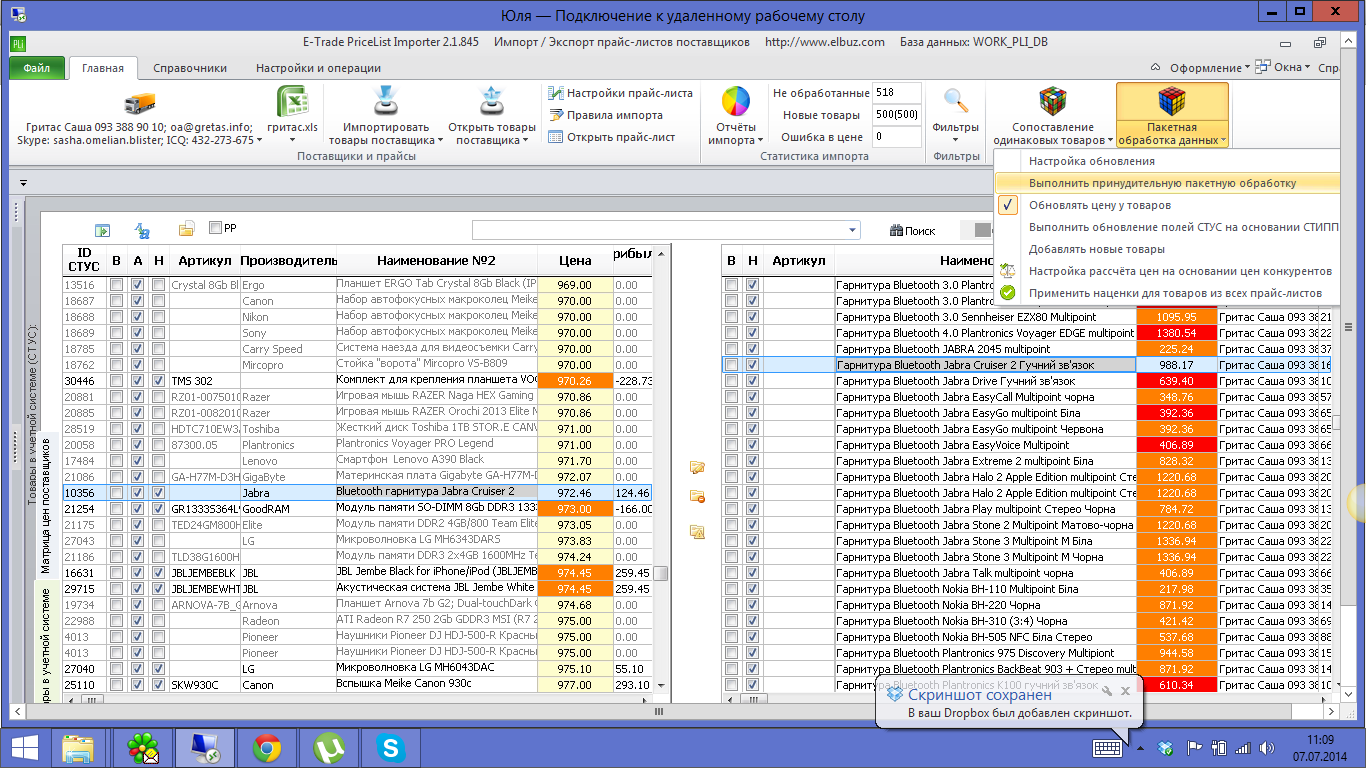
Task: Open the гритас.xls Excel price file icon
Action: click(x=292, y=102)
